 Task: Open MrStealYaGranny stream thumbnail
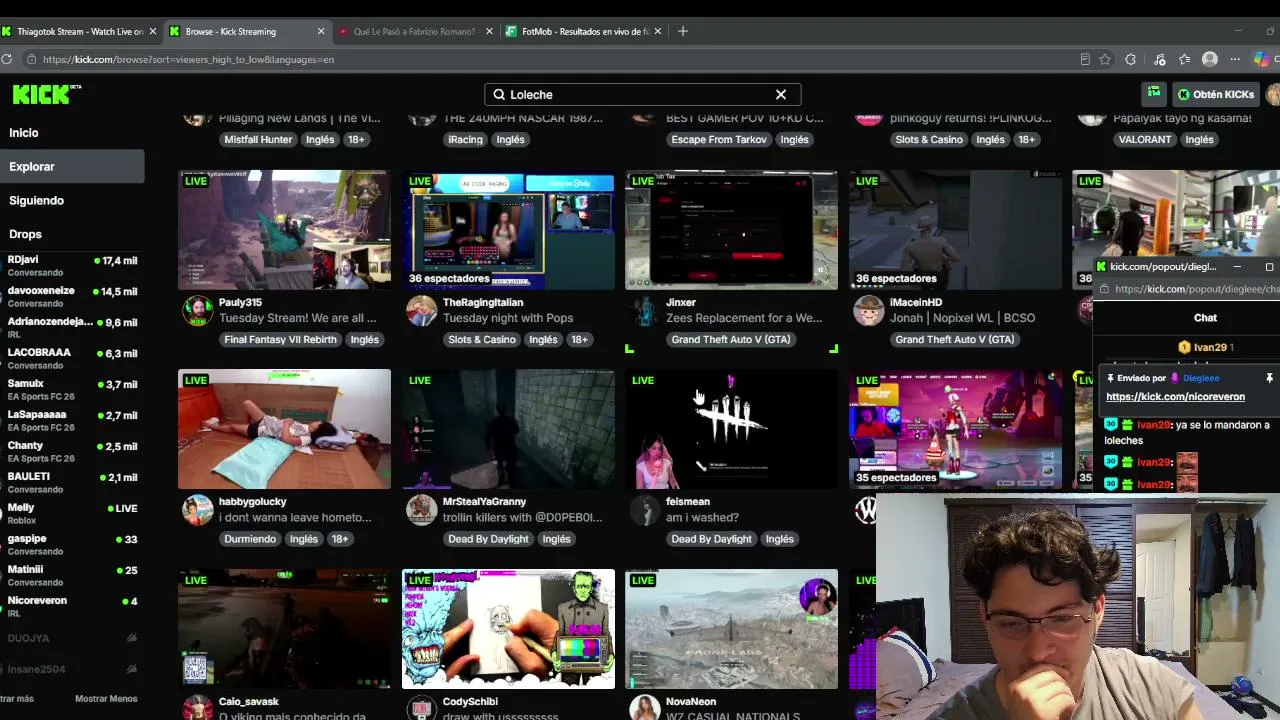point(508,429)
